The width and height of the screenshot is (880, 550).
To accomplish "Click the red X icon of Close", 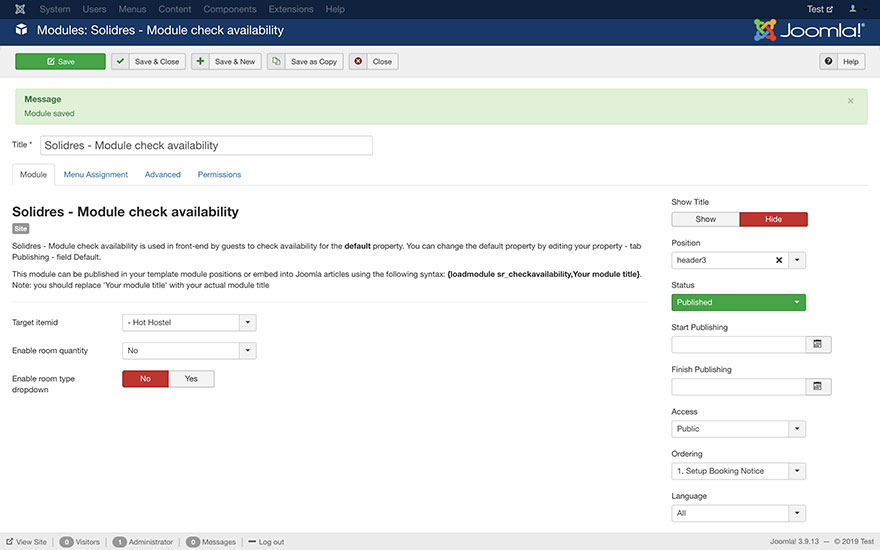I will pos(358,61).
